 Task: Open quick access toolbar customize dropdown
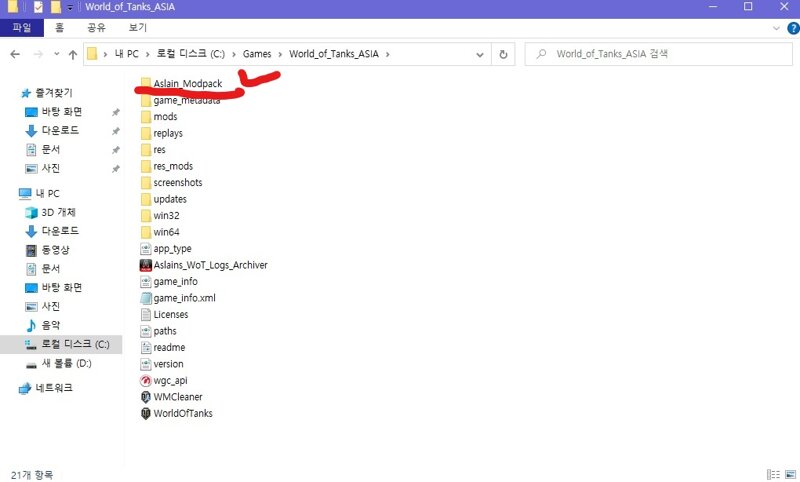70,7
